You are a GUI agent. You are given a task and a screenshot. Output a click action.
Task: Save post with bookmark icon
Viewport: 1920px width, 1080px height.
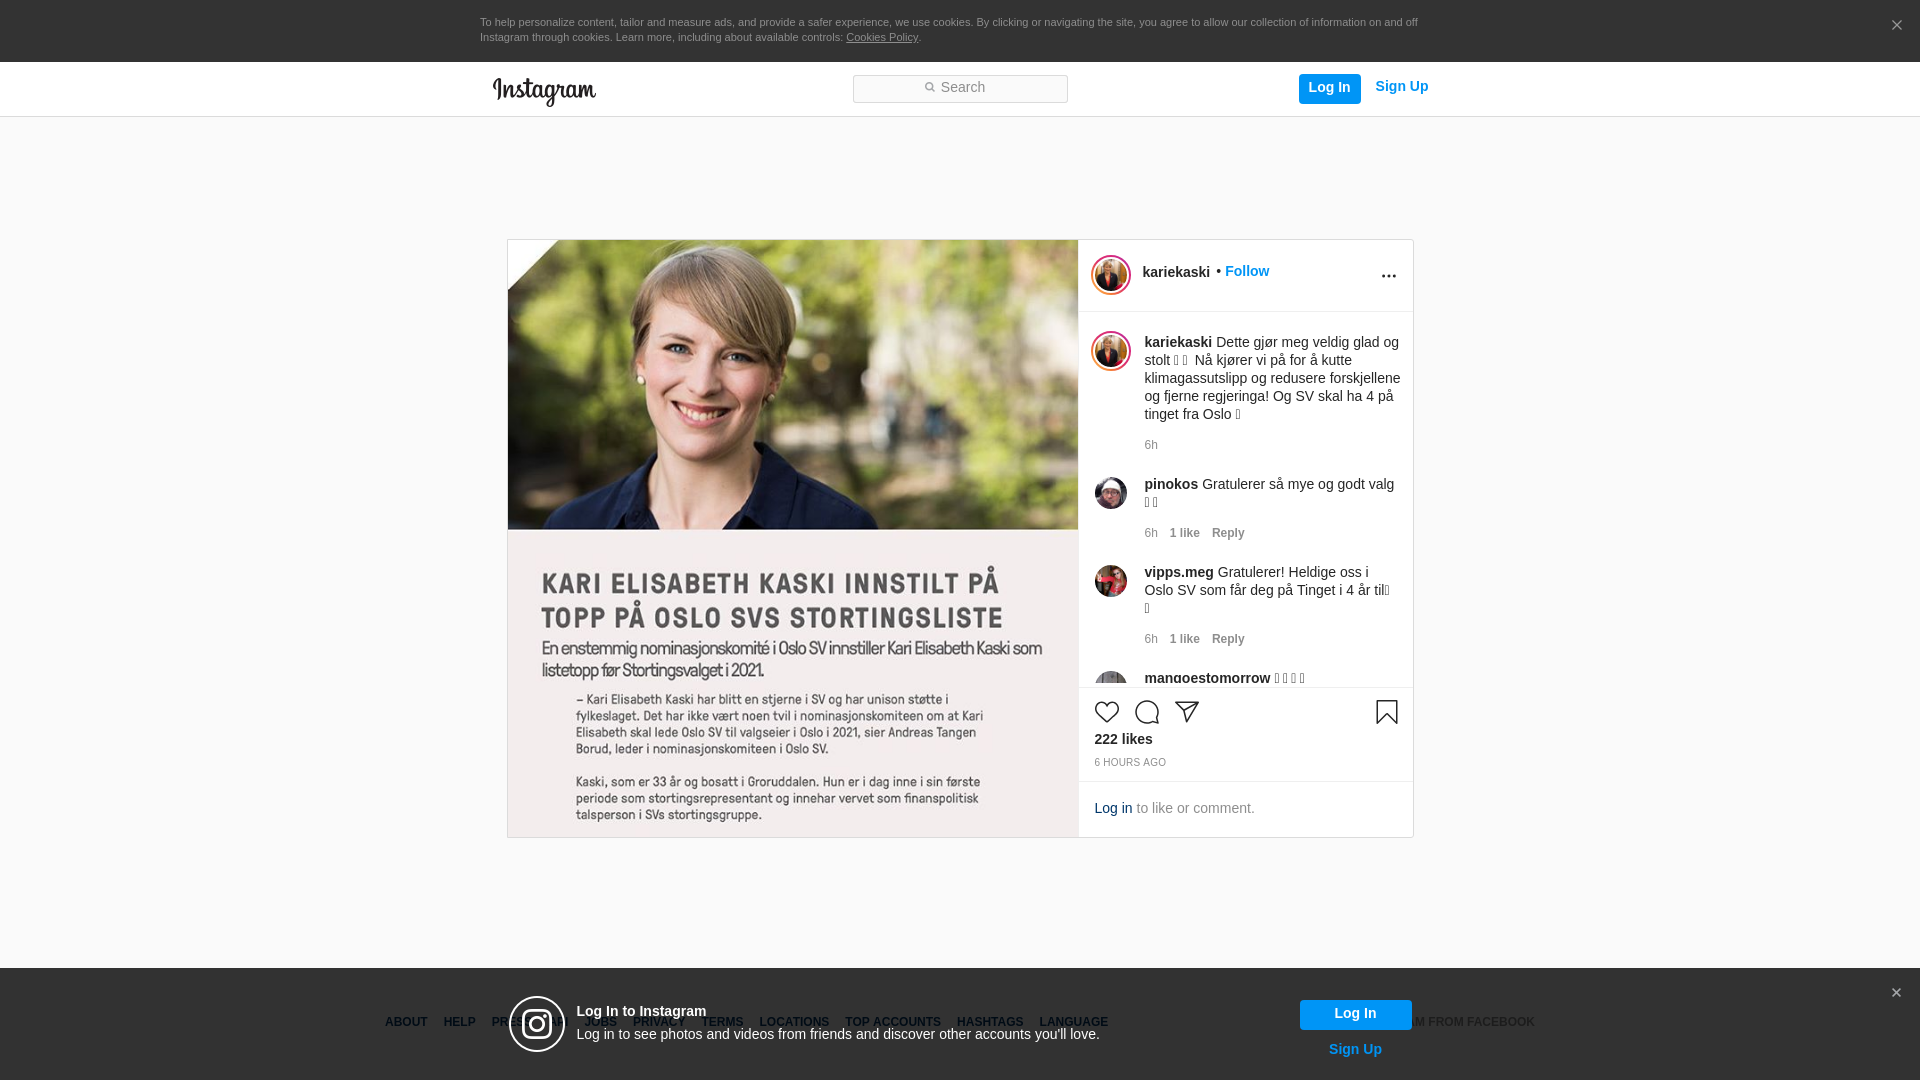pyautogui.click(x=1387, y=712)
